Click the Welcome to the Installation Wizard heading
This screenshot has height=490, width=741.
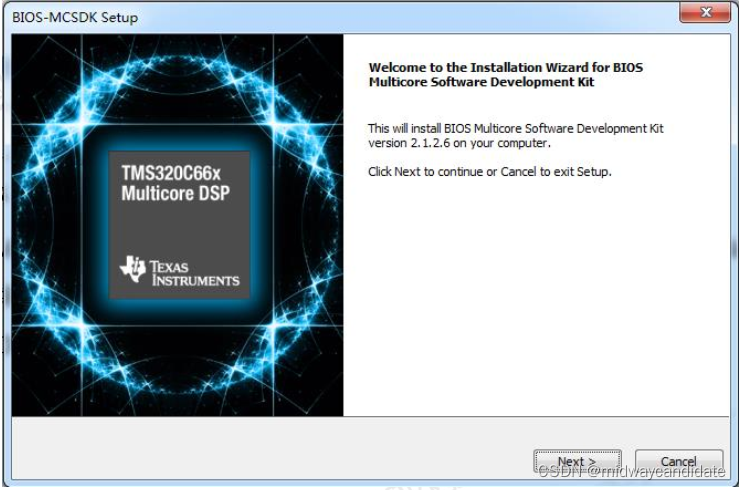coord(506,75)
